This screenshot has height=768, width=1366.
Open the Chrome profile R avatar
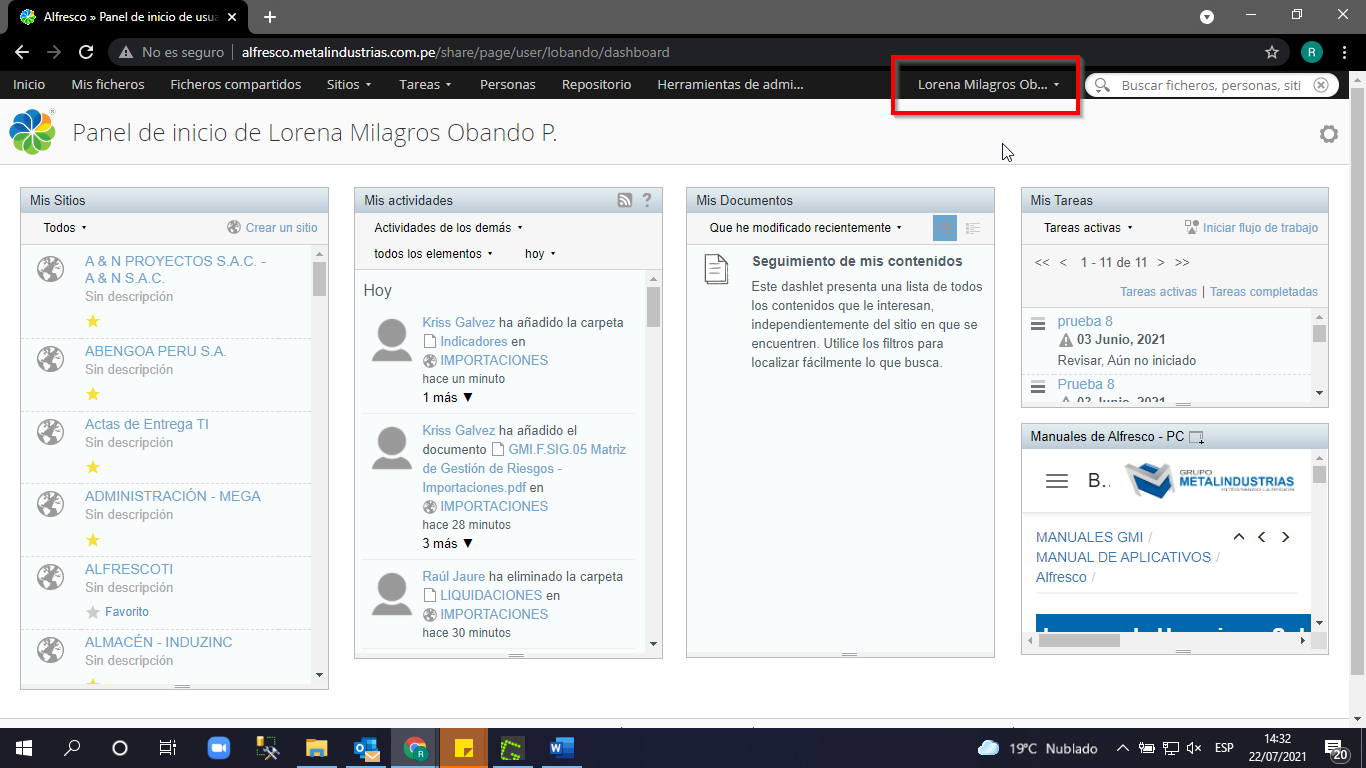click(1312, 52)
